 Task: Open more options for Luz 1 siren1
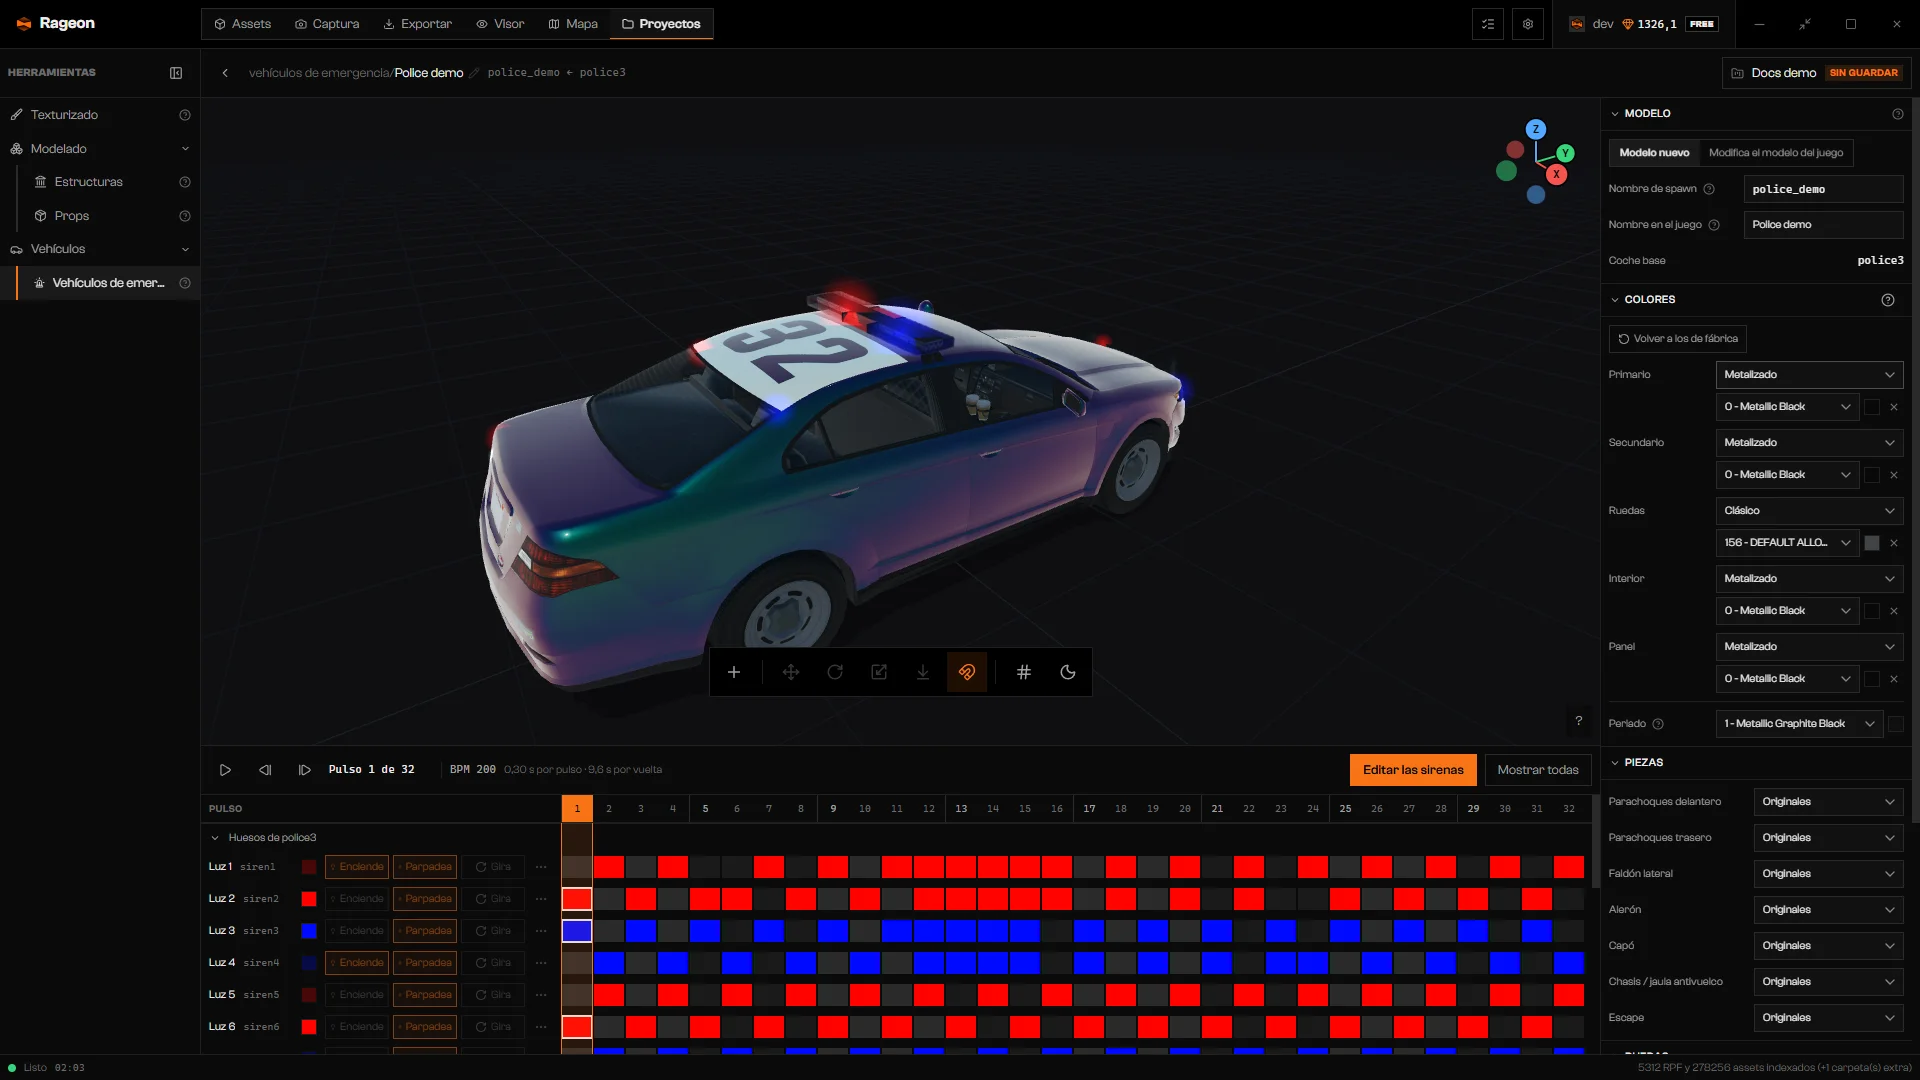coord(541,867)
